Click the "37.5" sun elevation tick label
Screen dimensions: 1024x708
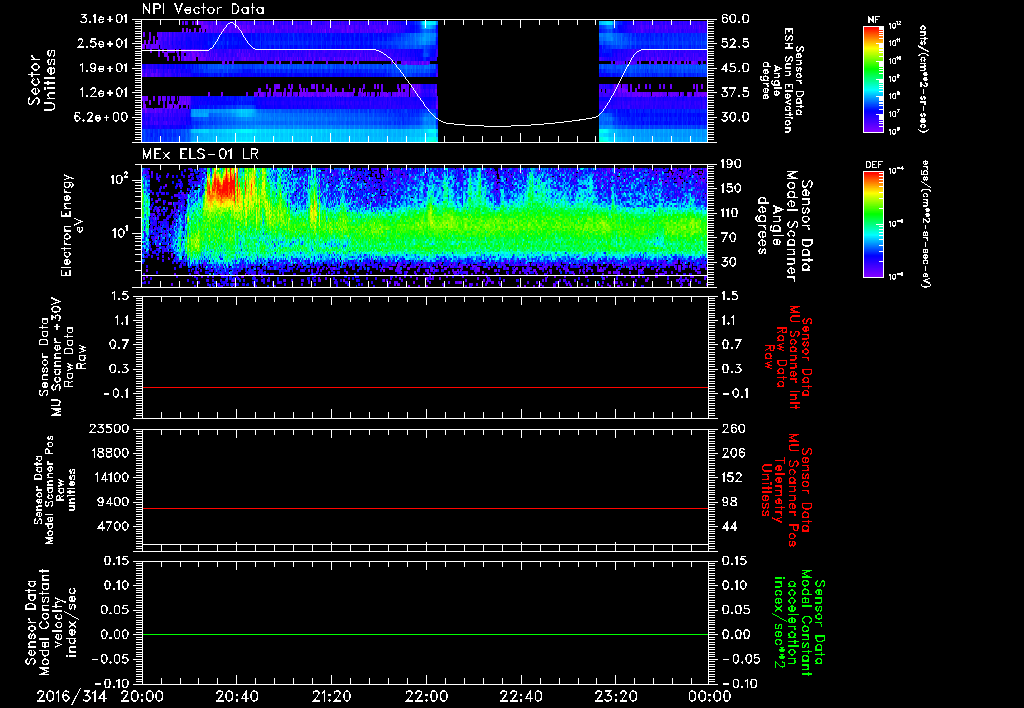(735, 93)
